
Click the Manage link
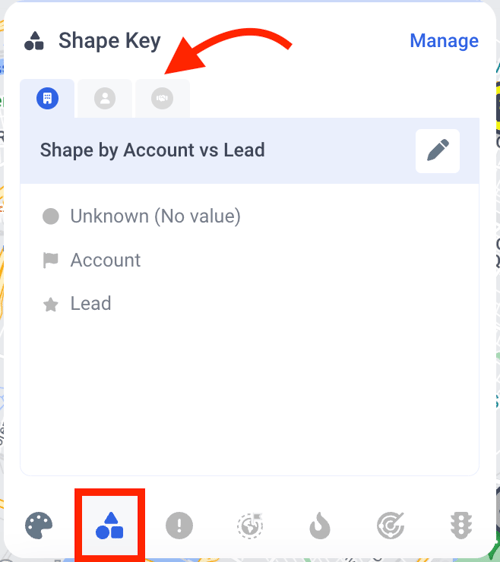pyautogui.click(x=444, y=41)
